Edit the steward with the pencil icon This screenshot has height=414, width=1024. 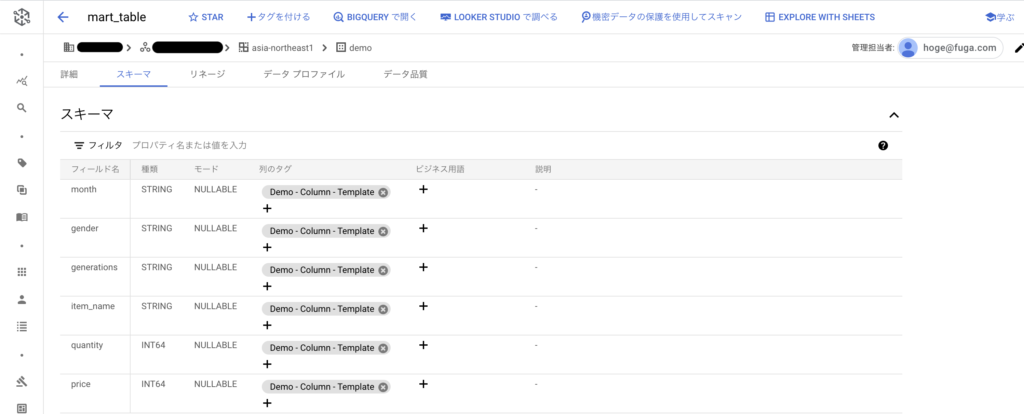[1018, 48]
